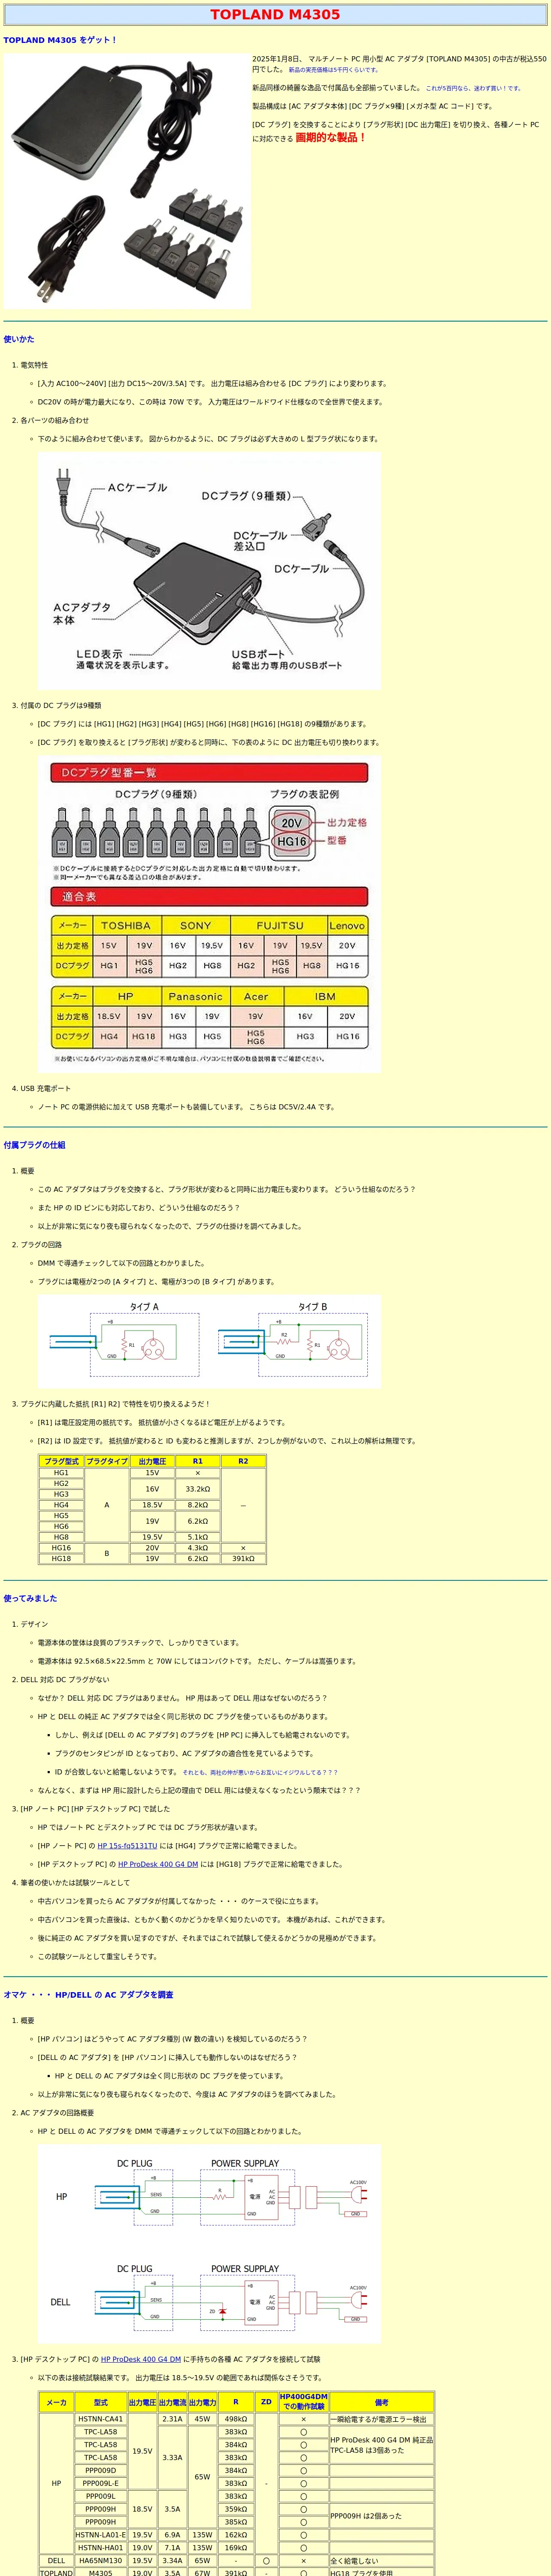Open HP ProDesk 400 G4 DM link in the AC adapter test line

pos(141,2359)
